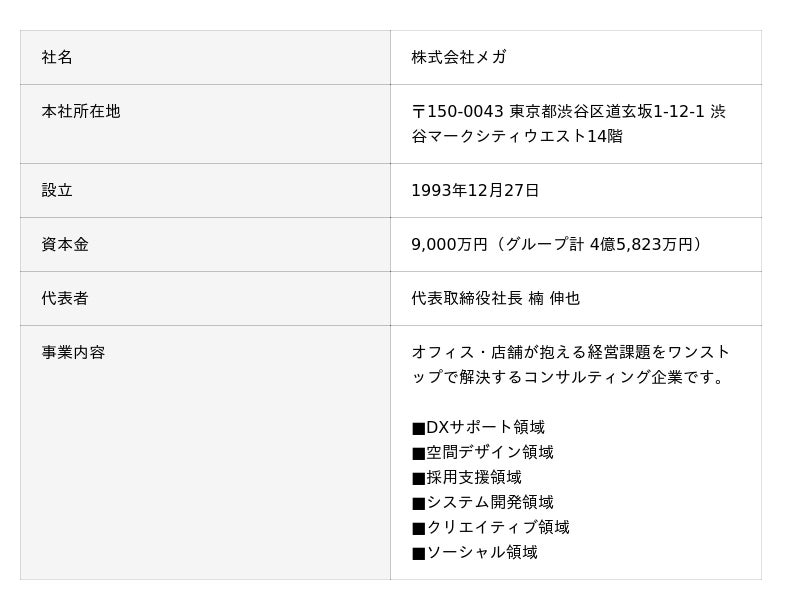This screenshot has height=610, width=800.
Task: Click the ソーシャル領域 bullet item
Action: coord(474,552)
